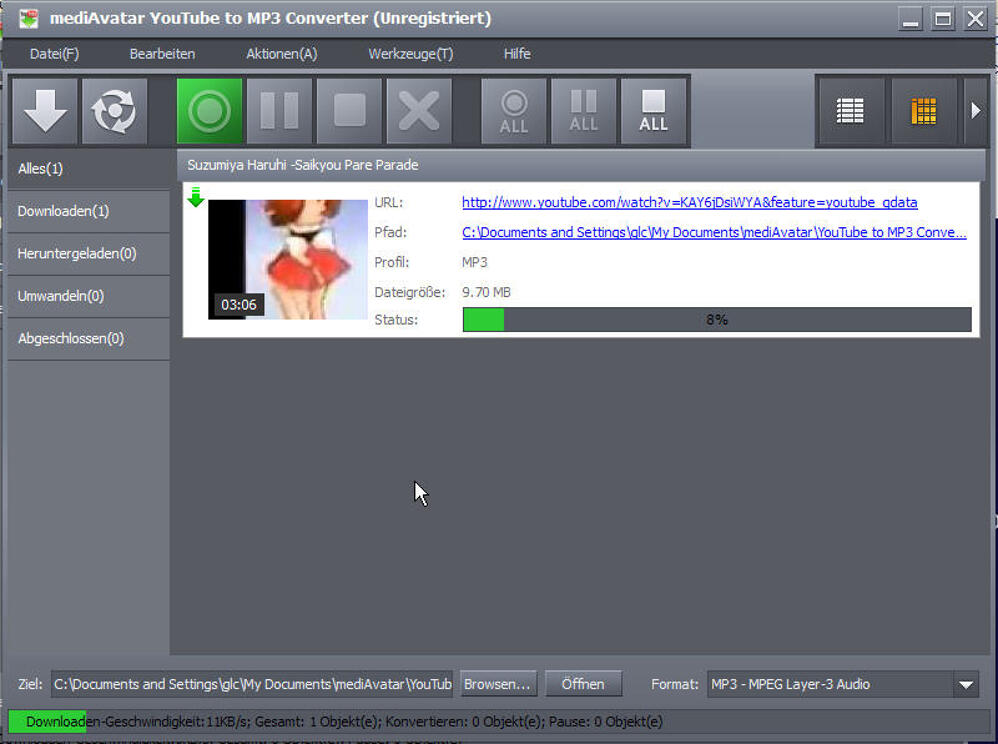Switch to list view mode
This screenshot has width=998, height=744.
point(850,111)
